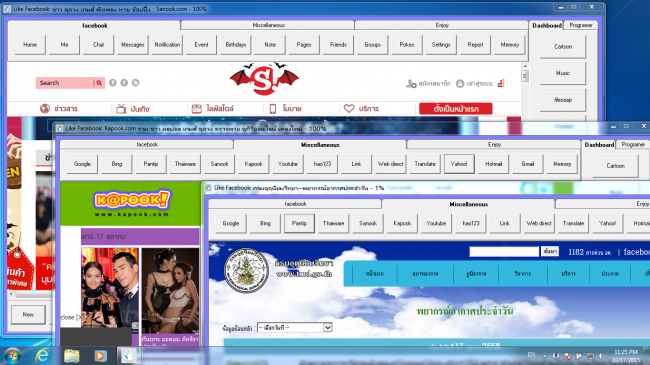
Task: Click Google button in Kapook window
Action: pyautogui.click(x=82, y=164)
